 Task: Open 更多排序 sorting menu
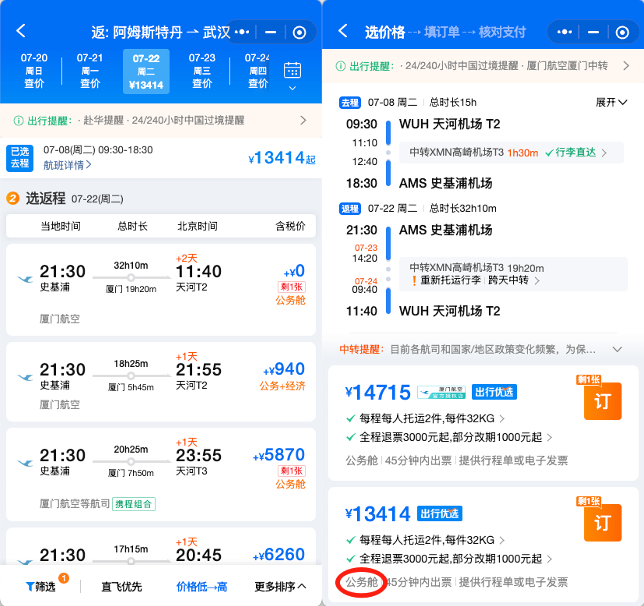point(280,587)
